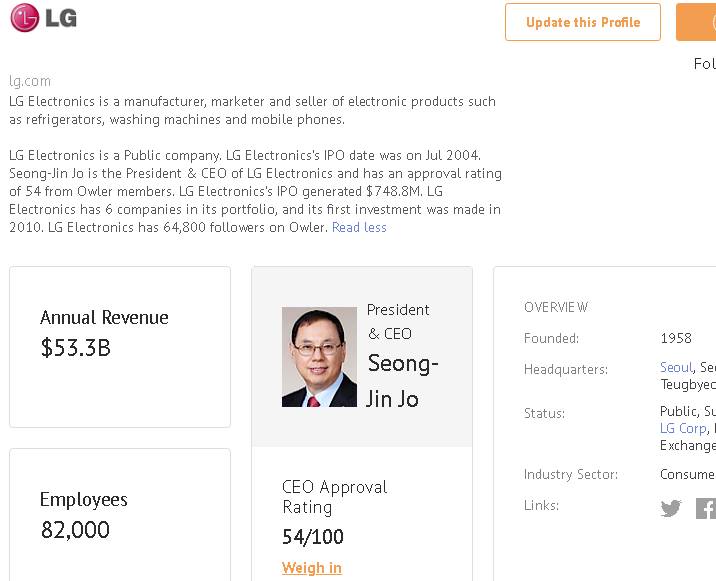716x581 pixels.
Task: Click the CEO Approval Rating 54/100 score
Action: 312,537
